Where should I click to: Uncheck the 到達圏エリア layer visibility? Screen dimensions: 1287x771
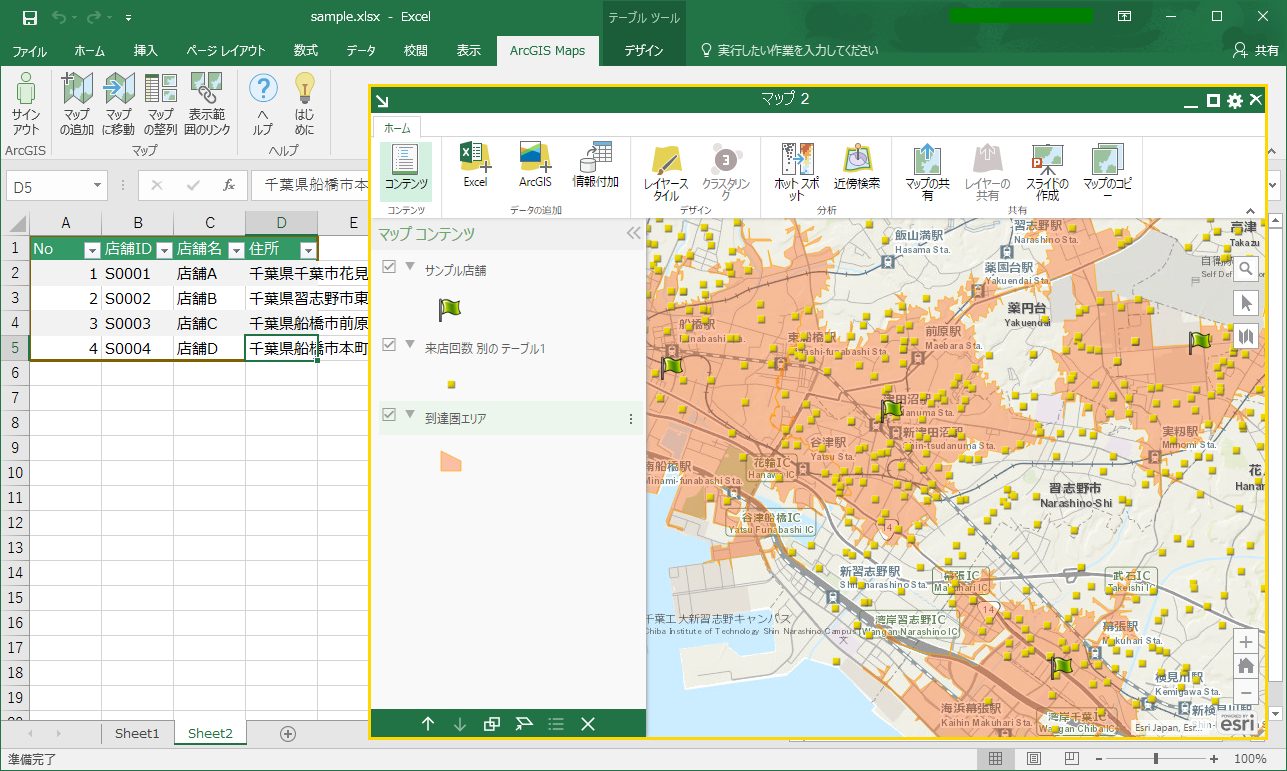tap(390, 415)
